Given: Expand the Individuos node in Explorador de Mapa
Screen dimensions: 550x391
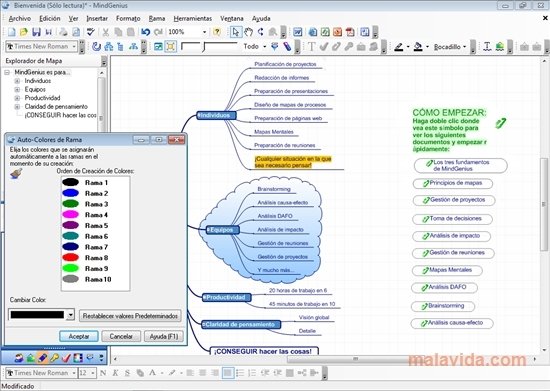Looking at the screenshot, I should click(x=17, y=81).
